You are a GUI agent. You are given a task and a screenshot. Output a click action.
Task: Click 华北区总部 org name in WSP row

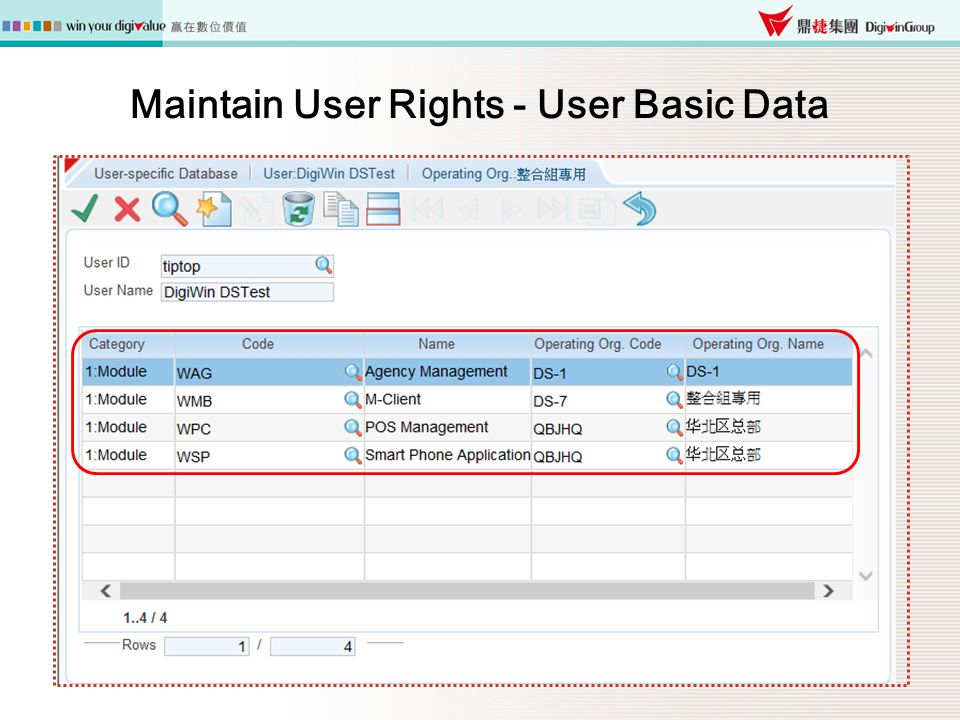(768, 455)
